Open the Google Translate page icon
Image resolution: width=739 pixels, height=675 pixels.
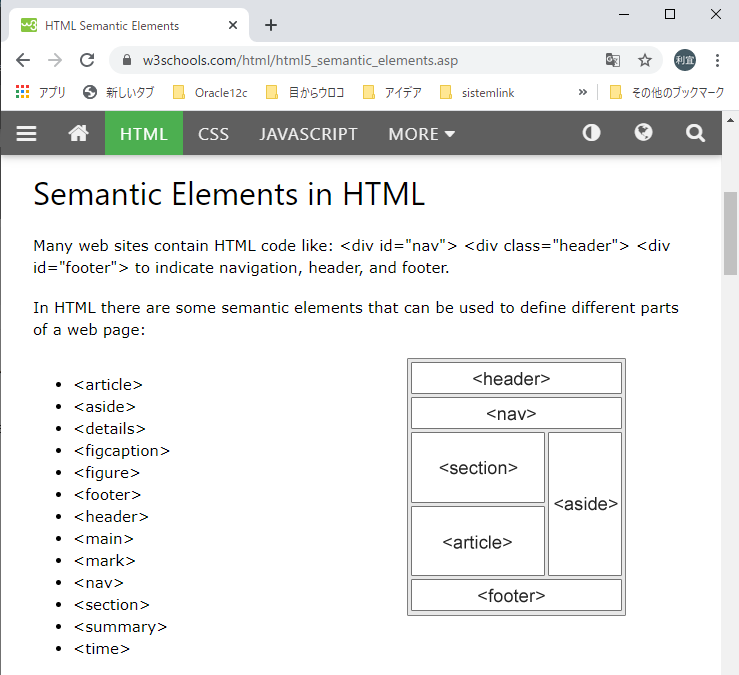(613, 60)
